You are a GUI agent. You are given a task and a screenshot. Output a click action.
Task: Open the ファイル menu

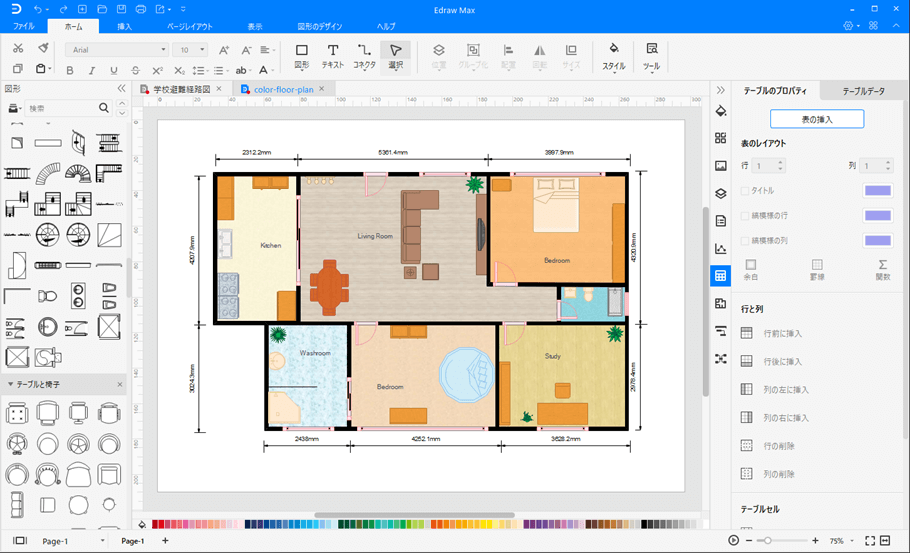click(x=24, y=26)
